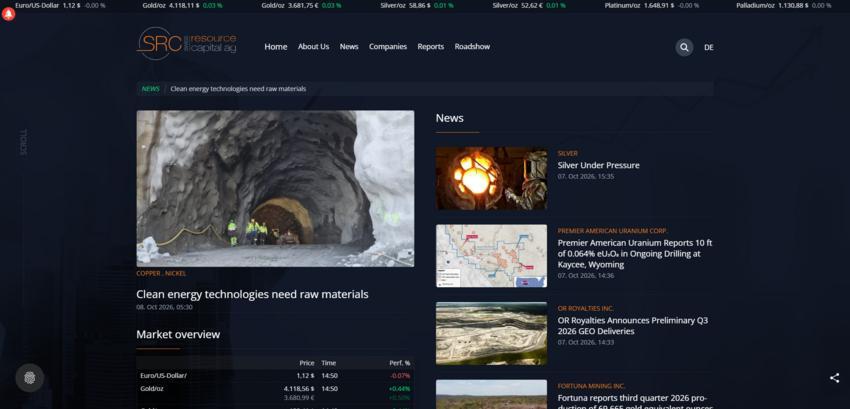850x409 pixels.
Task: Open article 'Clean energy technologies need raw materials' title
Action: pos(252,294)
